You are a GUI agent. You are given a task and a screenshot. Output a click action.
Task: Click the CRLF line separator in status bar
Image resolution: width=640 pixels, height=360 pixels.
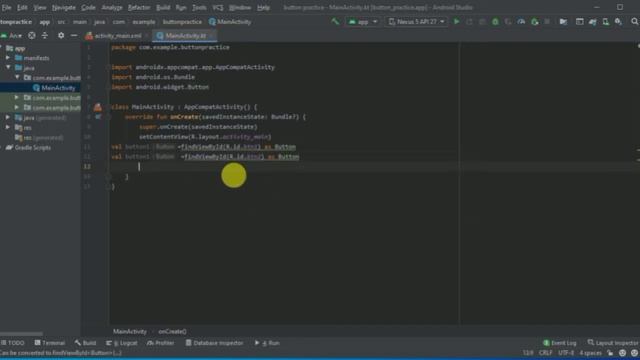546,353
